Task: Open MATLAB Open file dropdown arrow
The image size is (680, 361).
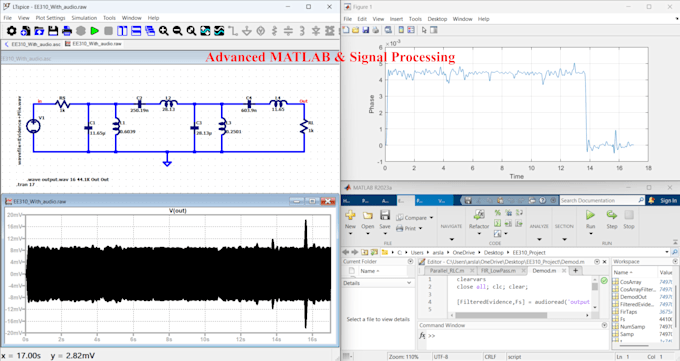Action: pyautogui.click(x=368, y=234)
